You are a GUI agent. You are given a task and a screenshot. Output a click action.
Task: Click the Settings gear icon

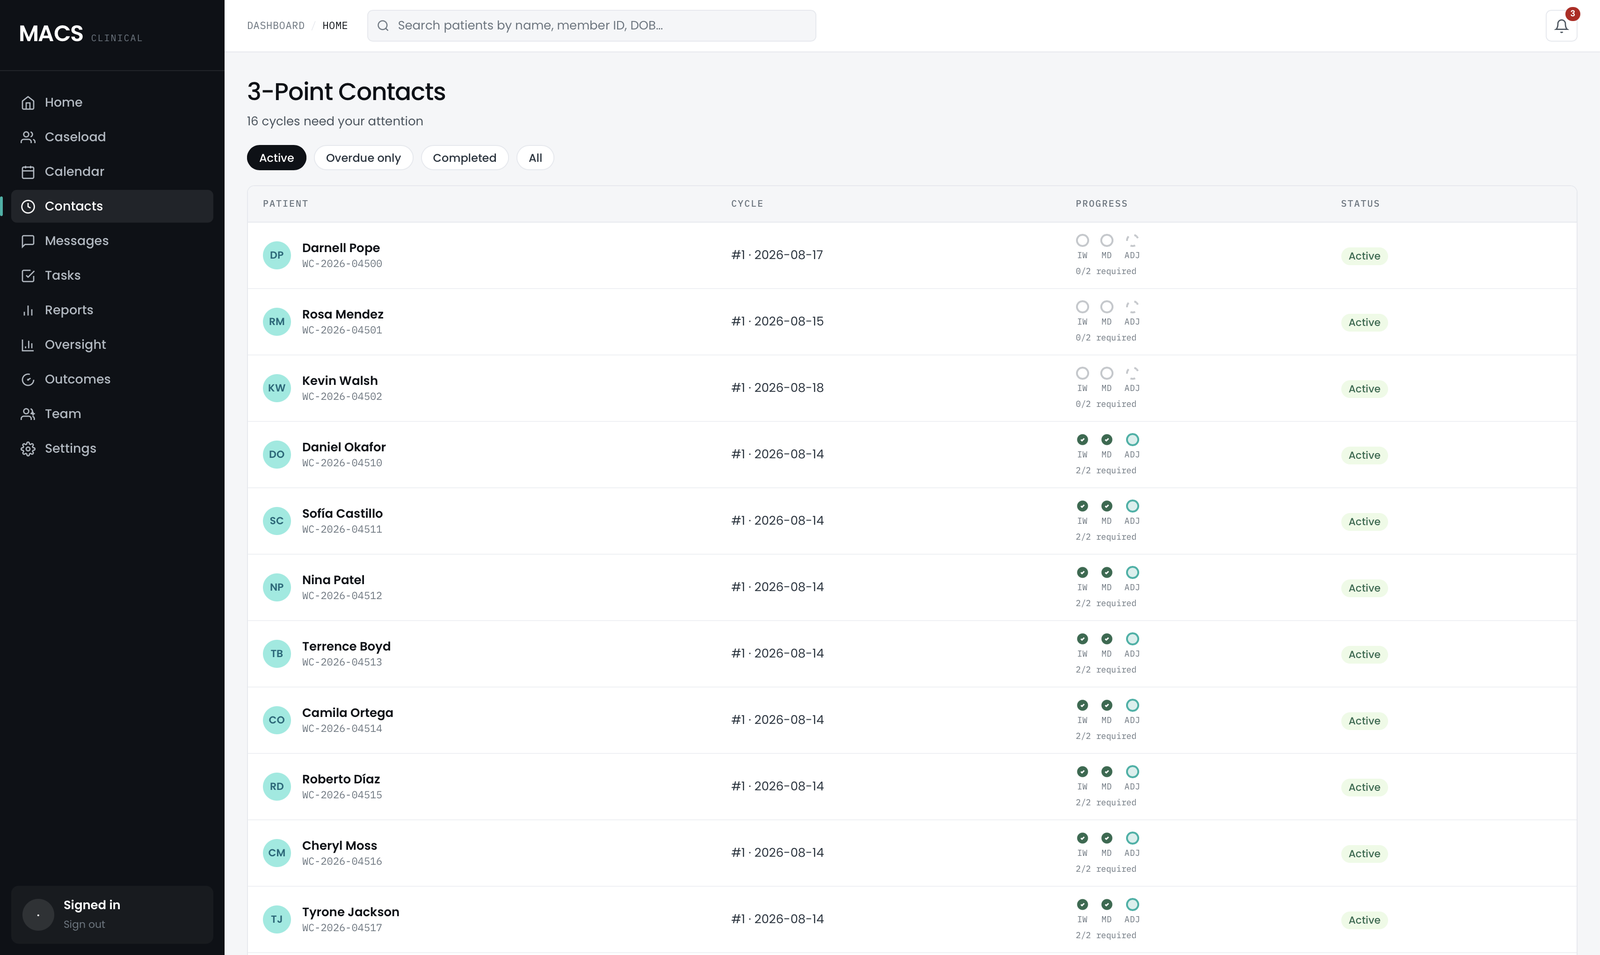click(x=28, y=449)
